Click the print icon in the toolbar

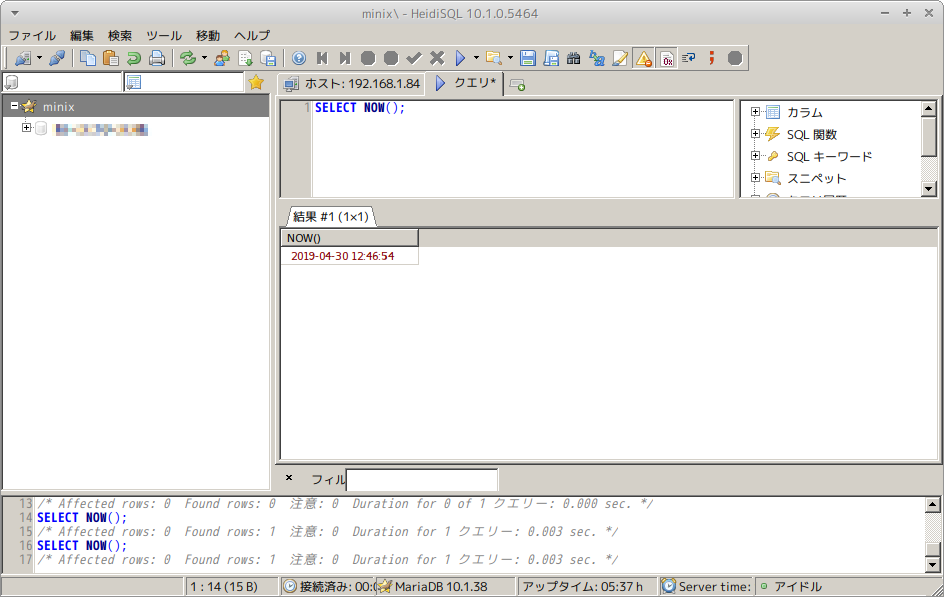(157, 58)
